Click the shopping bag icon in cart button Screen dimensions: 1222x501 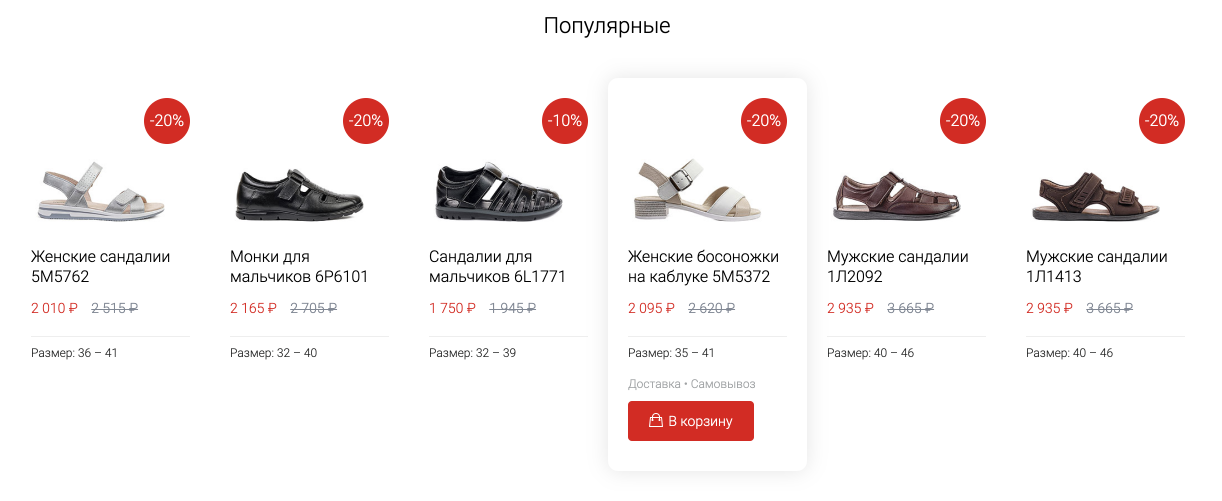(656, 421)
